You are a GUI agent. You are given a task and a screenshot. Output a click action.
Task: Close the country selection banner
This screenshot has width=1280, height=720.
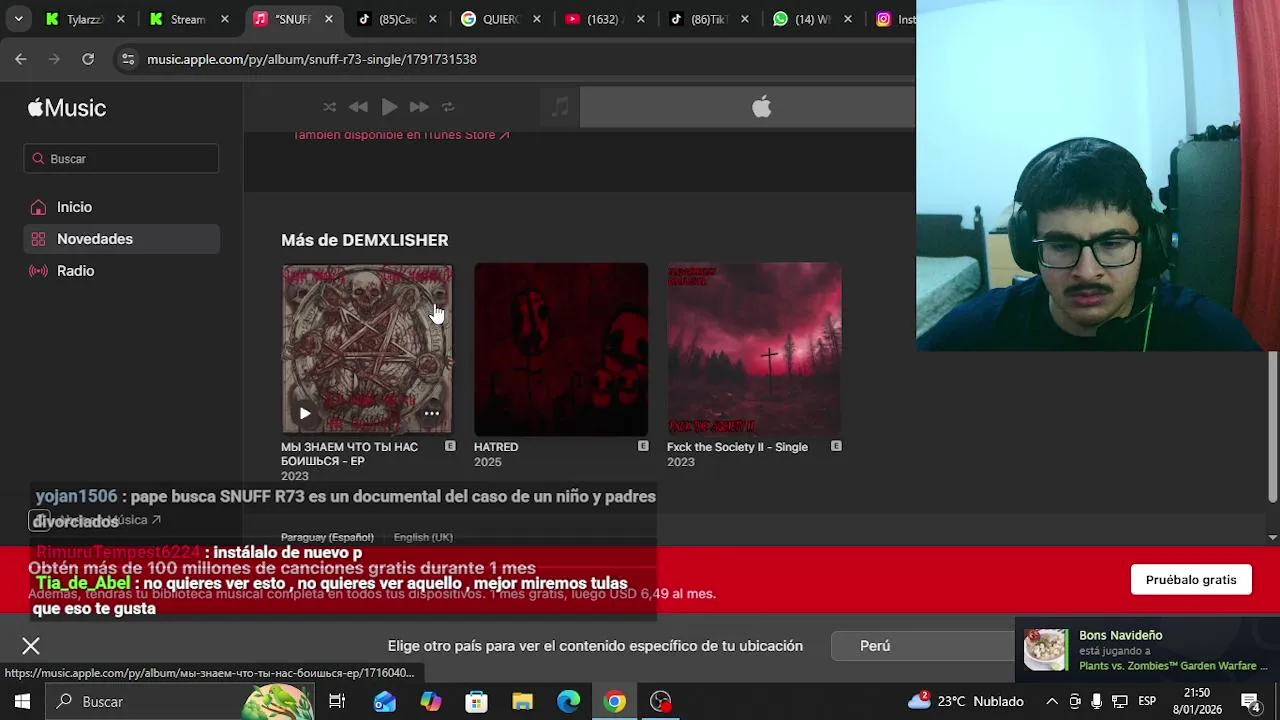31,646
